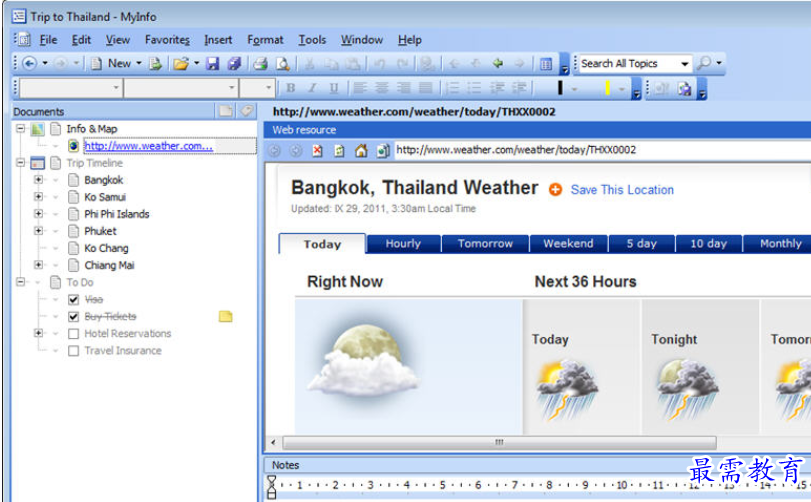Open the dropdown arrow next to open folder
The image size is (811, 502).
tap(197, 64)
